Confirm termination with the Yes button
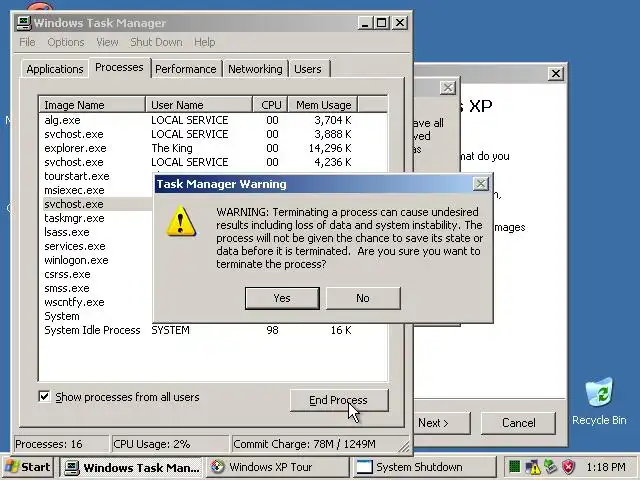Screen dimensions: 640x480 tap(282, 298)
